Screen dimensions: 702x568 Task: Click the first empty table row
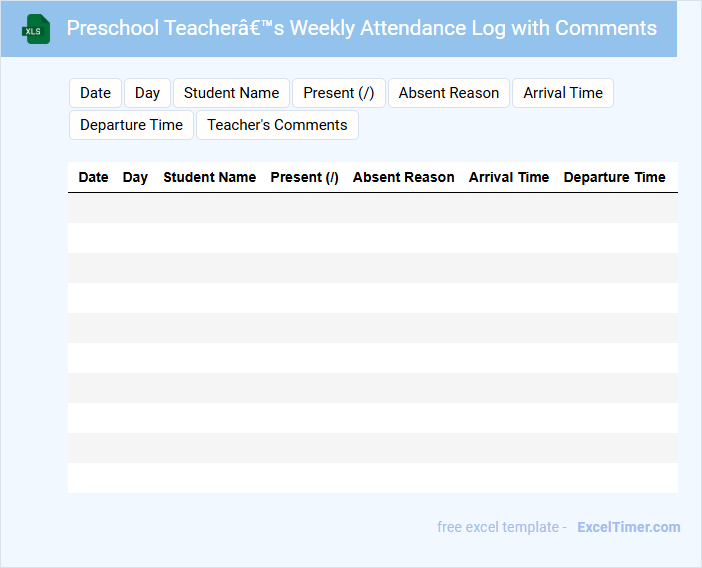(372, 208)
